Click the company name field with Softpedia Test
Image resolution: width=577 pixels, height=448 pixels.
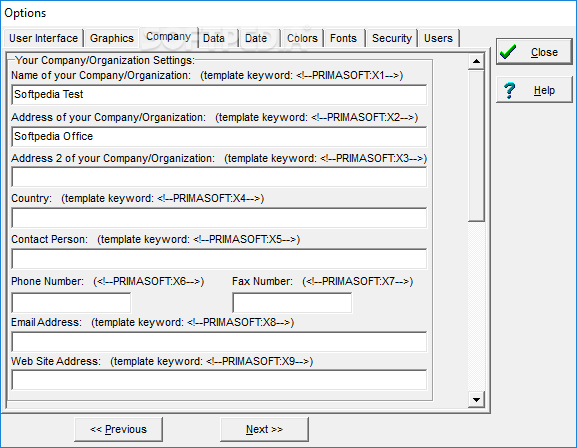coord(219,95)
